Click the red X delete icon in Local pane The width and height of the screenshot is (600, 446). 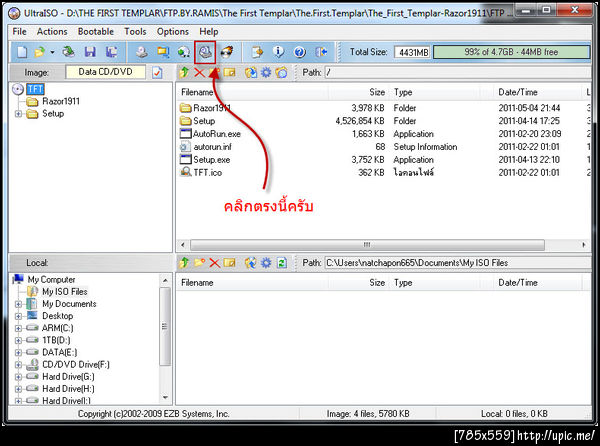214,262
